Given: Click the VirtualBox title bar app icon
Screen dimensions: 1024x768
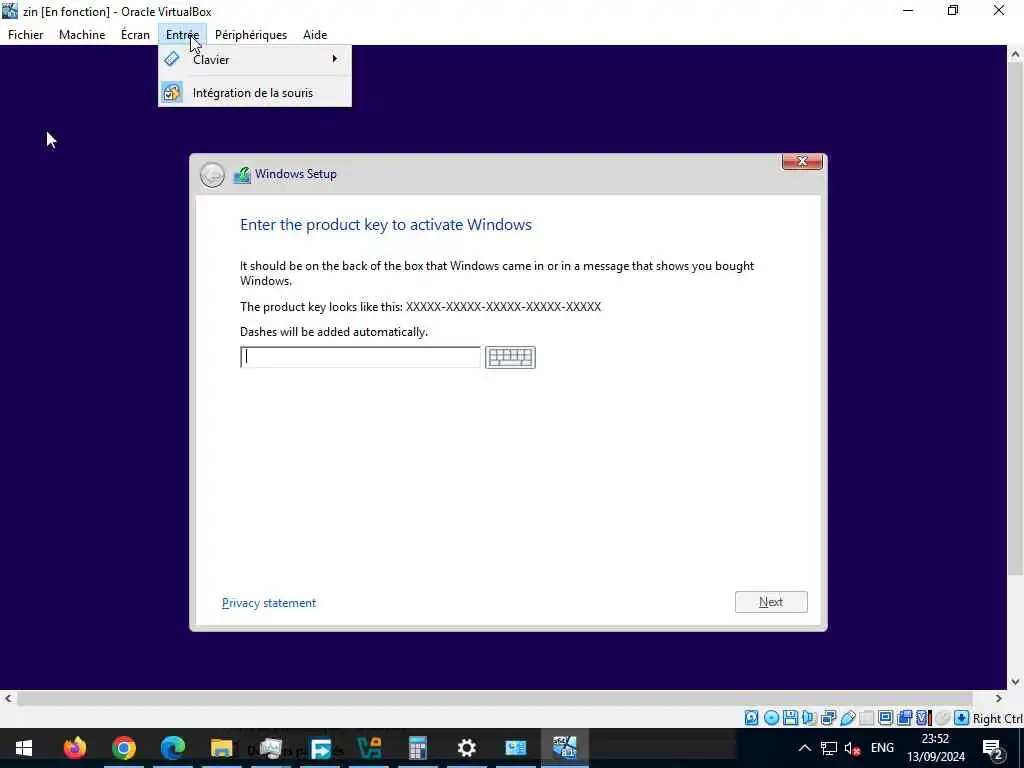Looking at the screenshot, I should (x=10, y=10).
